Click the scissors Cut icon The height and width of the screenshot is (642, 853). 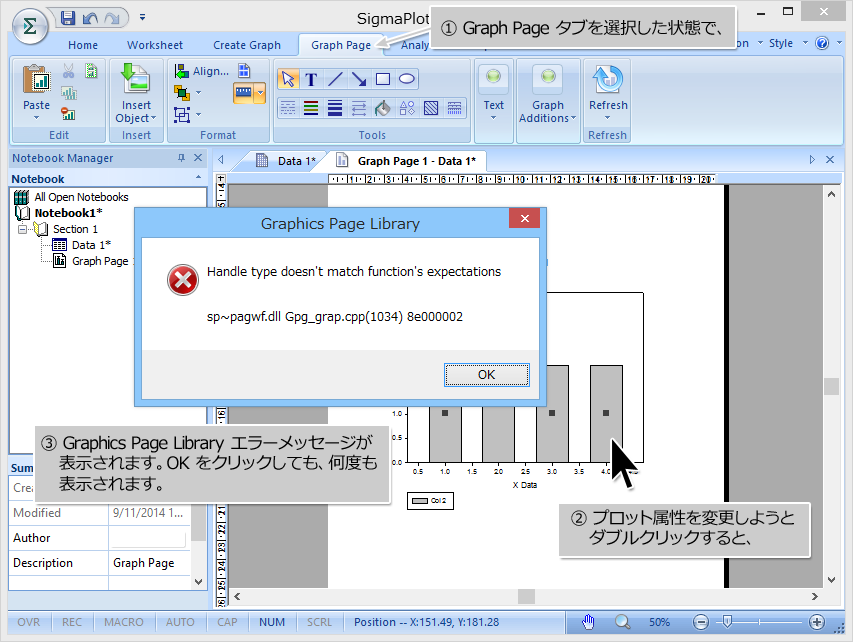tap(68, 71)
